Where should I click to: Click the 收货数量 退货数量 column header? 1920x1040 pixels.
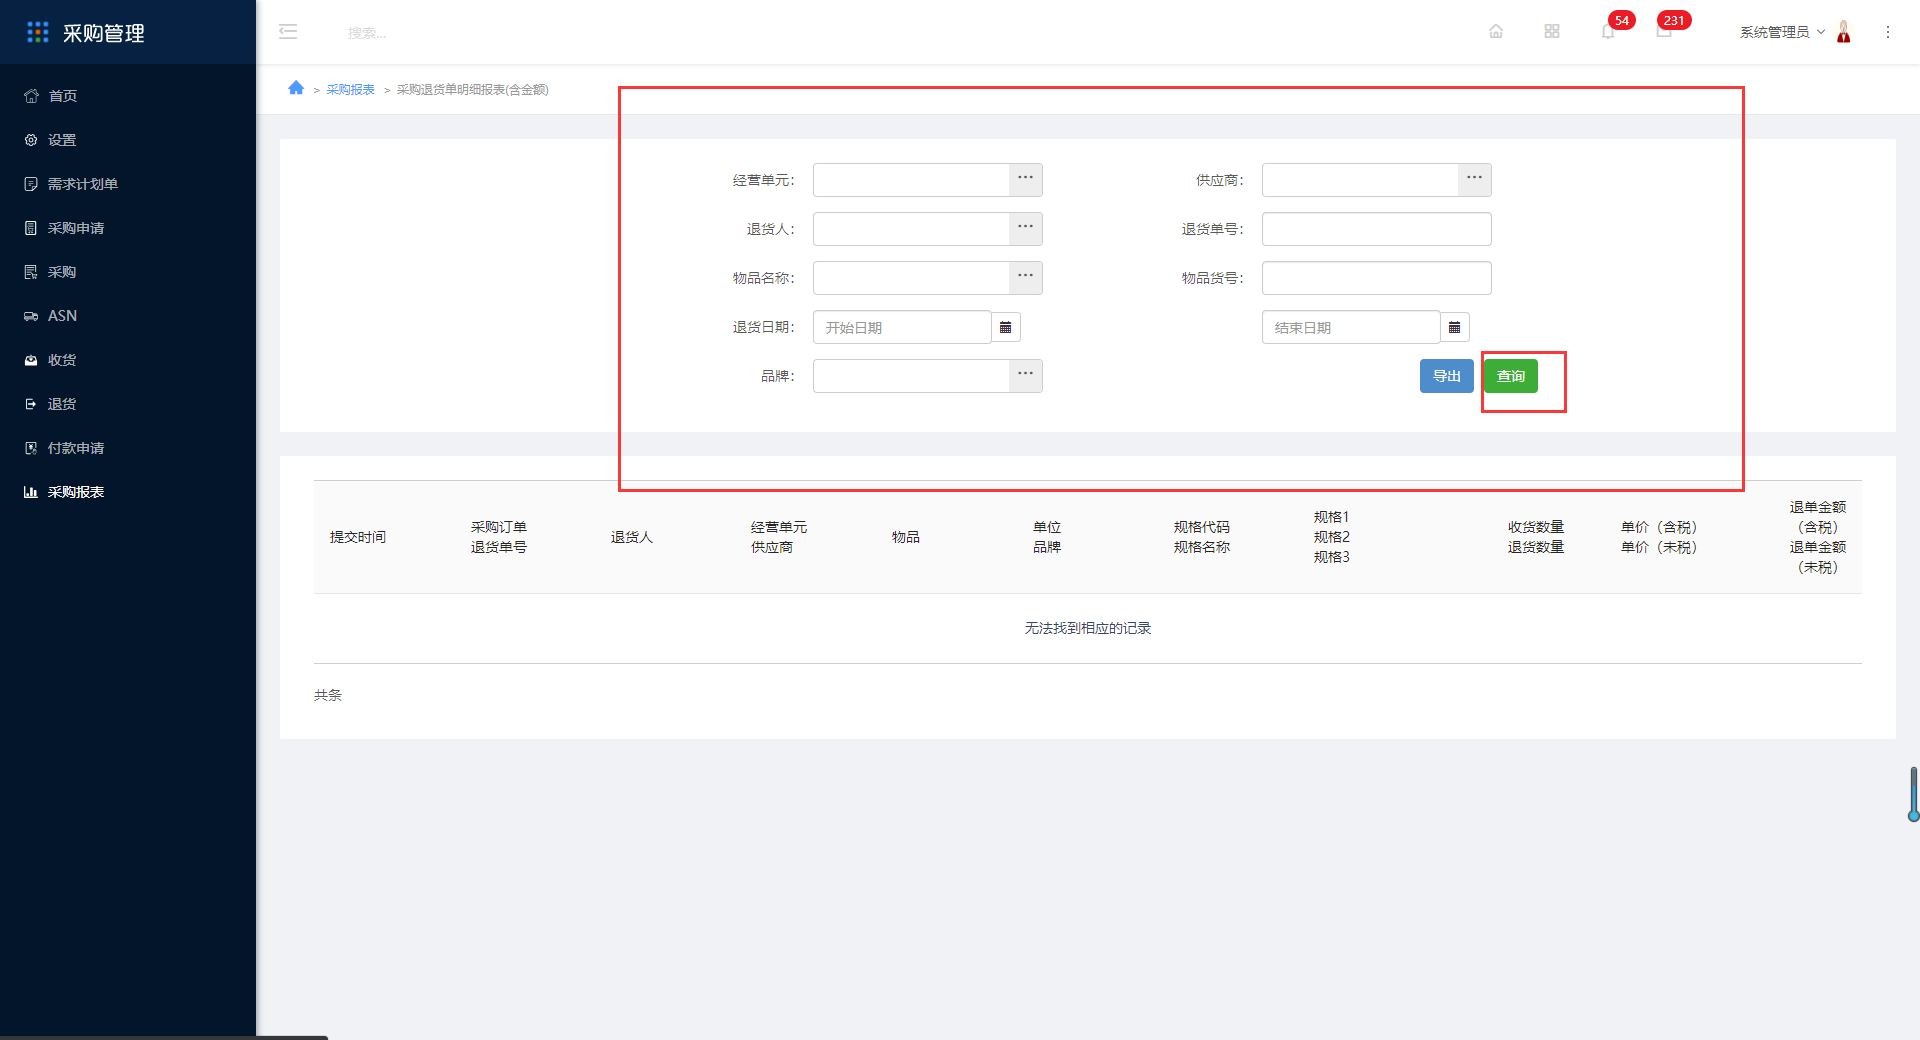[x=1536, y=537]
